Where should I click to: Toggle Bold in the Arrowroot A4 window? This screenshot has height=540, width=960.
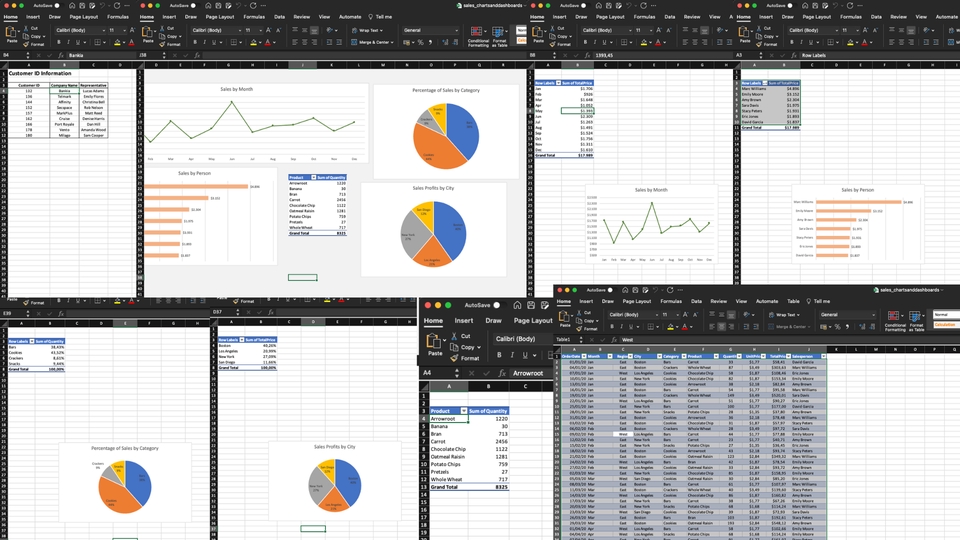pyautogui.click(x=499, y=355)
